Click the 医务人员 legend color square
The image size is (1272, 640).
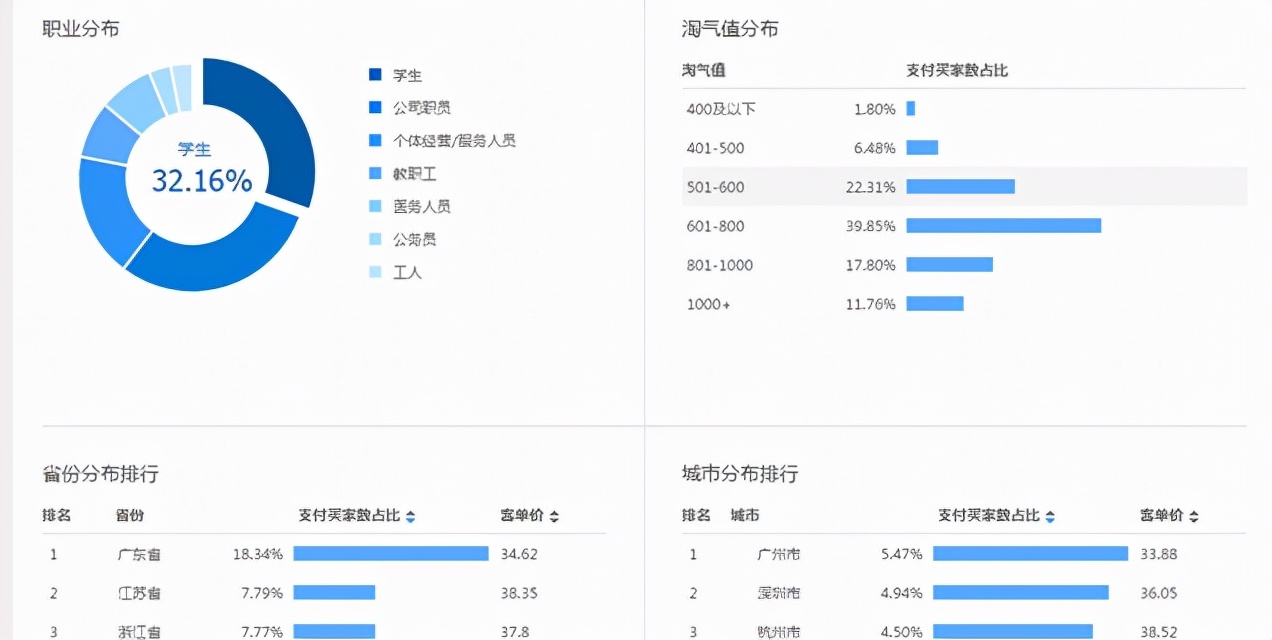(375, 207)
